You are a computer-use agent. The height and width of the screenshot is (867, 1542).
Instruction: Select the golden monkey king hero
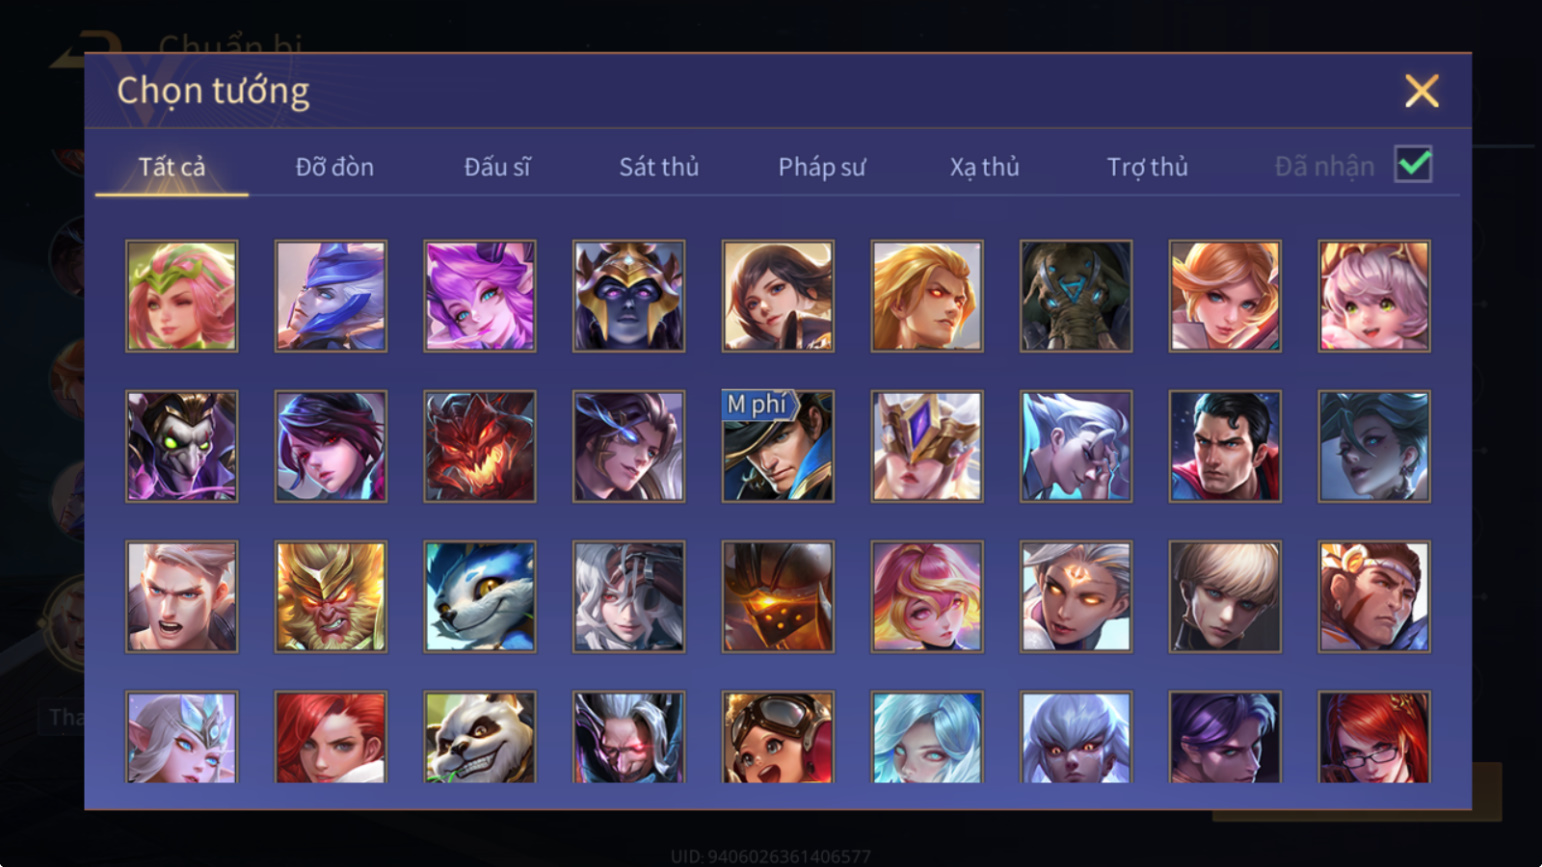pos(331,597)
